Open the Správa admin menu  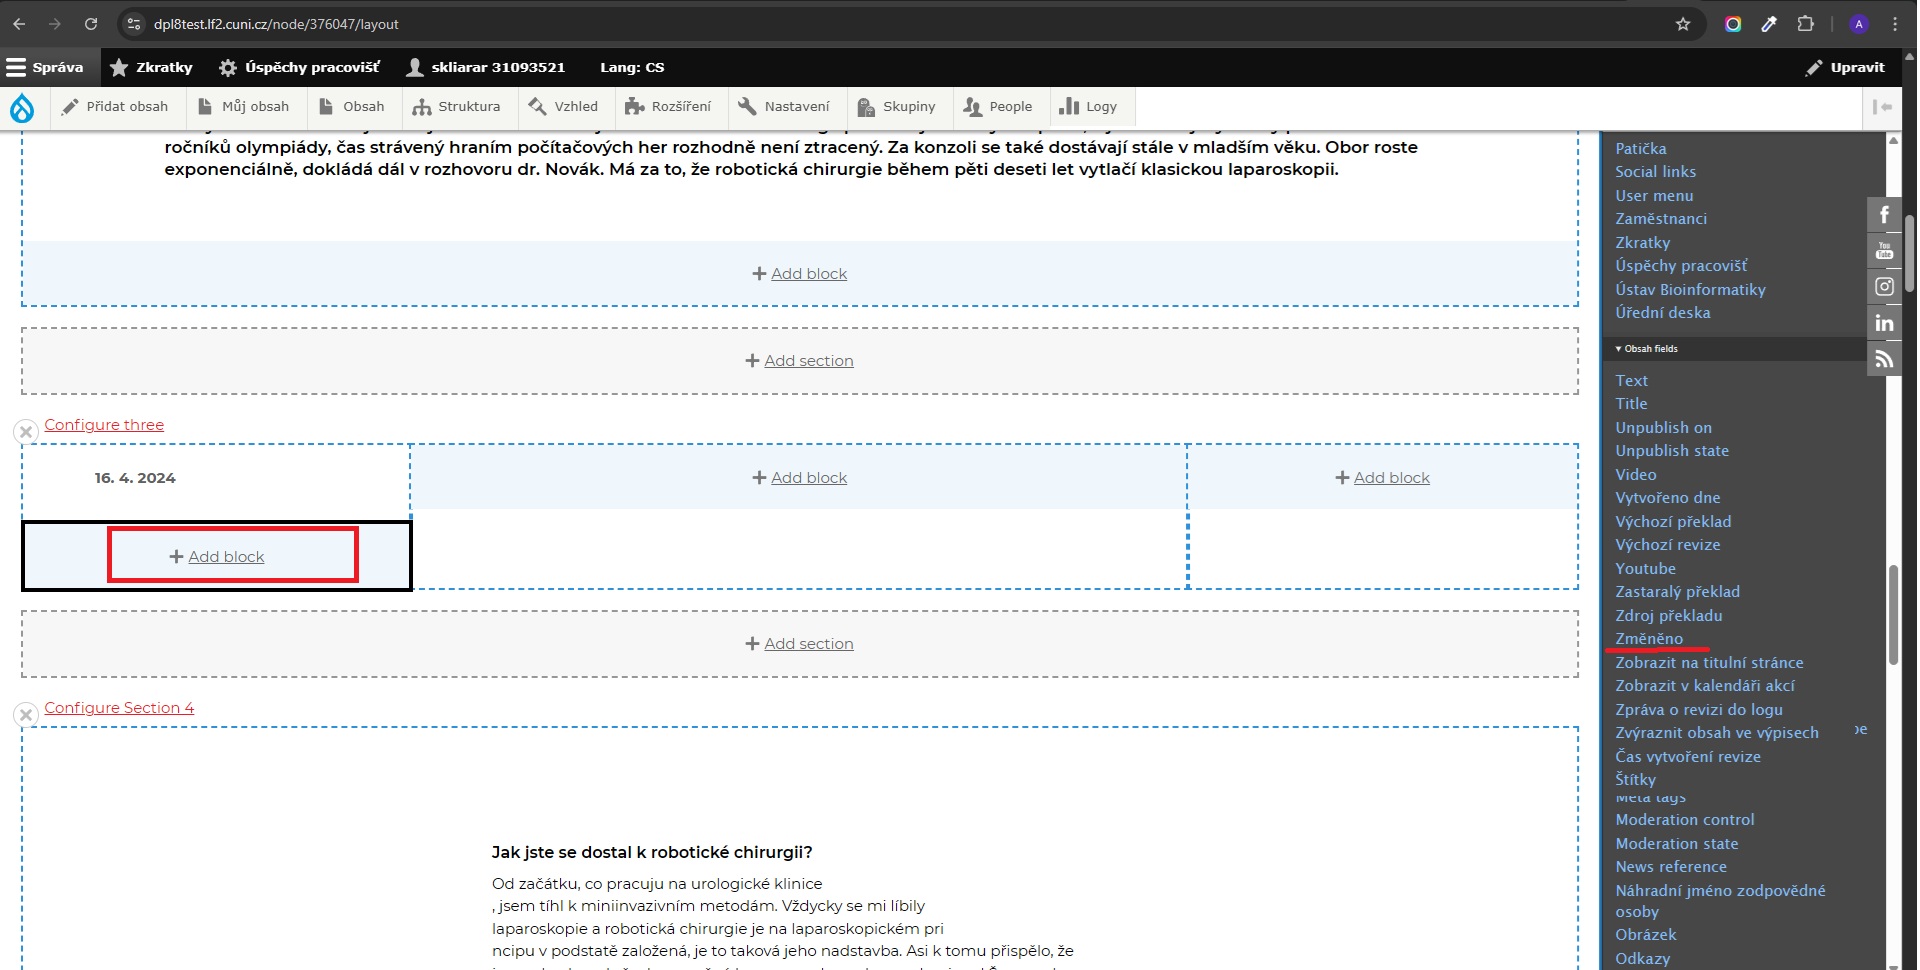(45, 67)
